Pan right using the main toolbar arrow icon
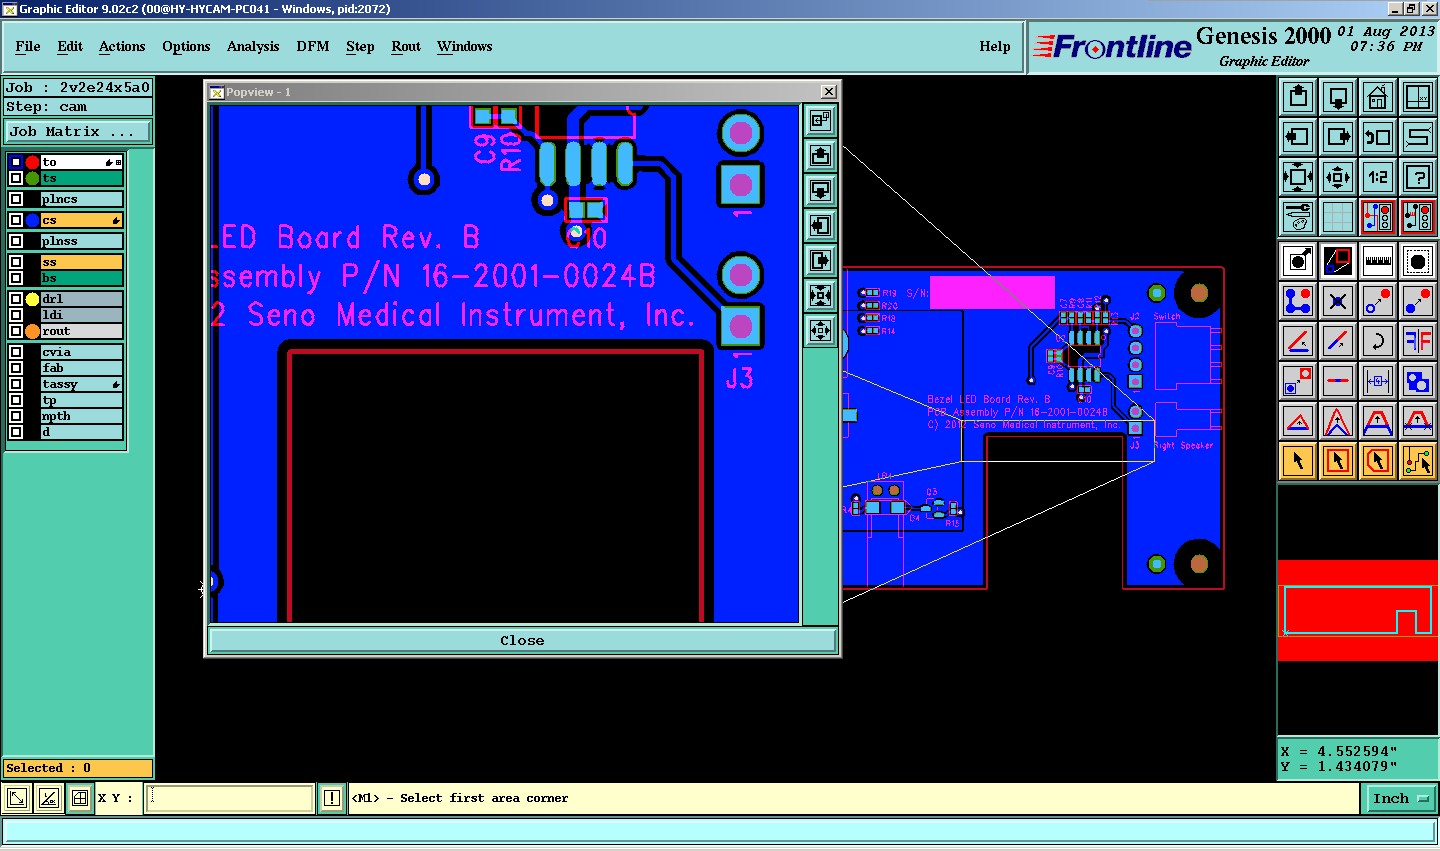The image size is (1440, 851). point(1338,137)
